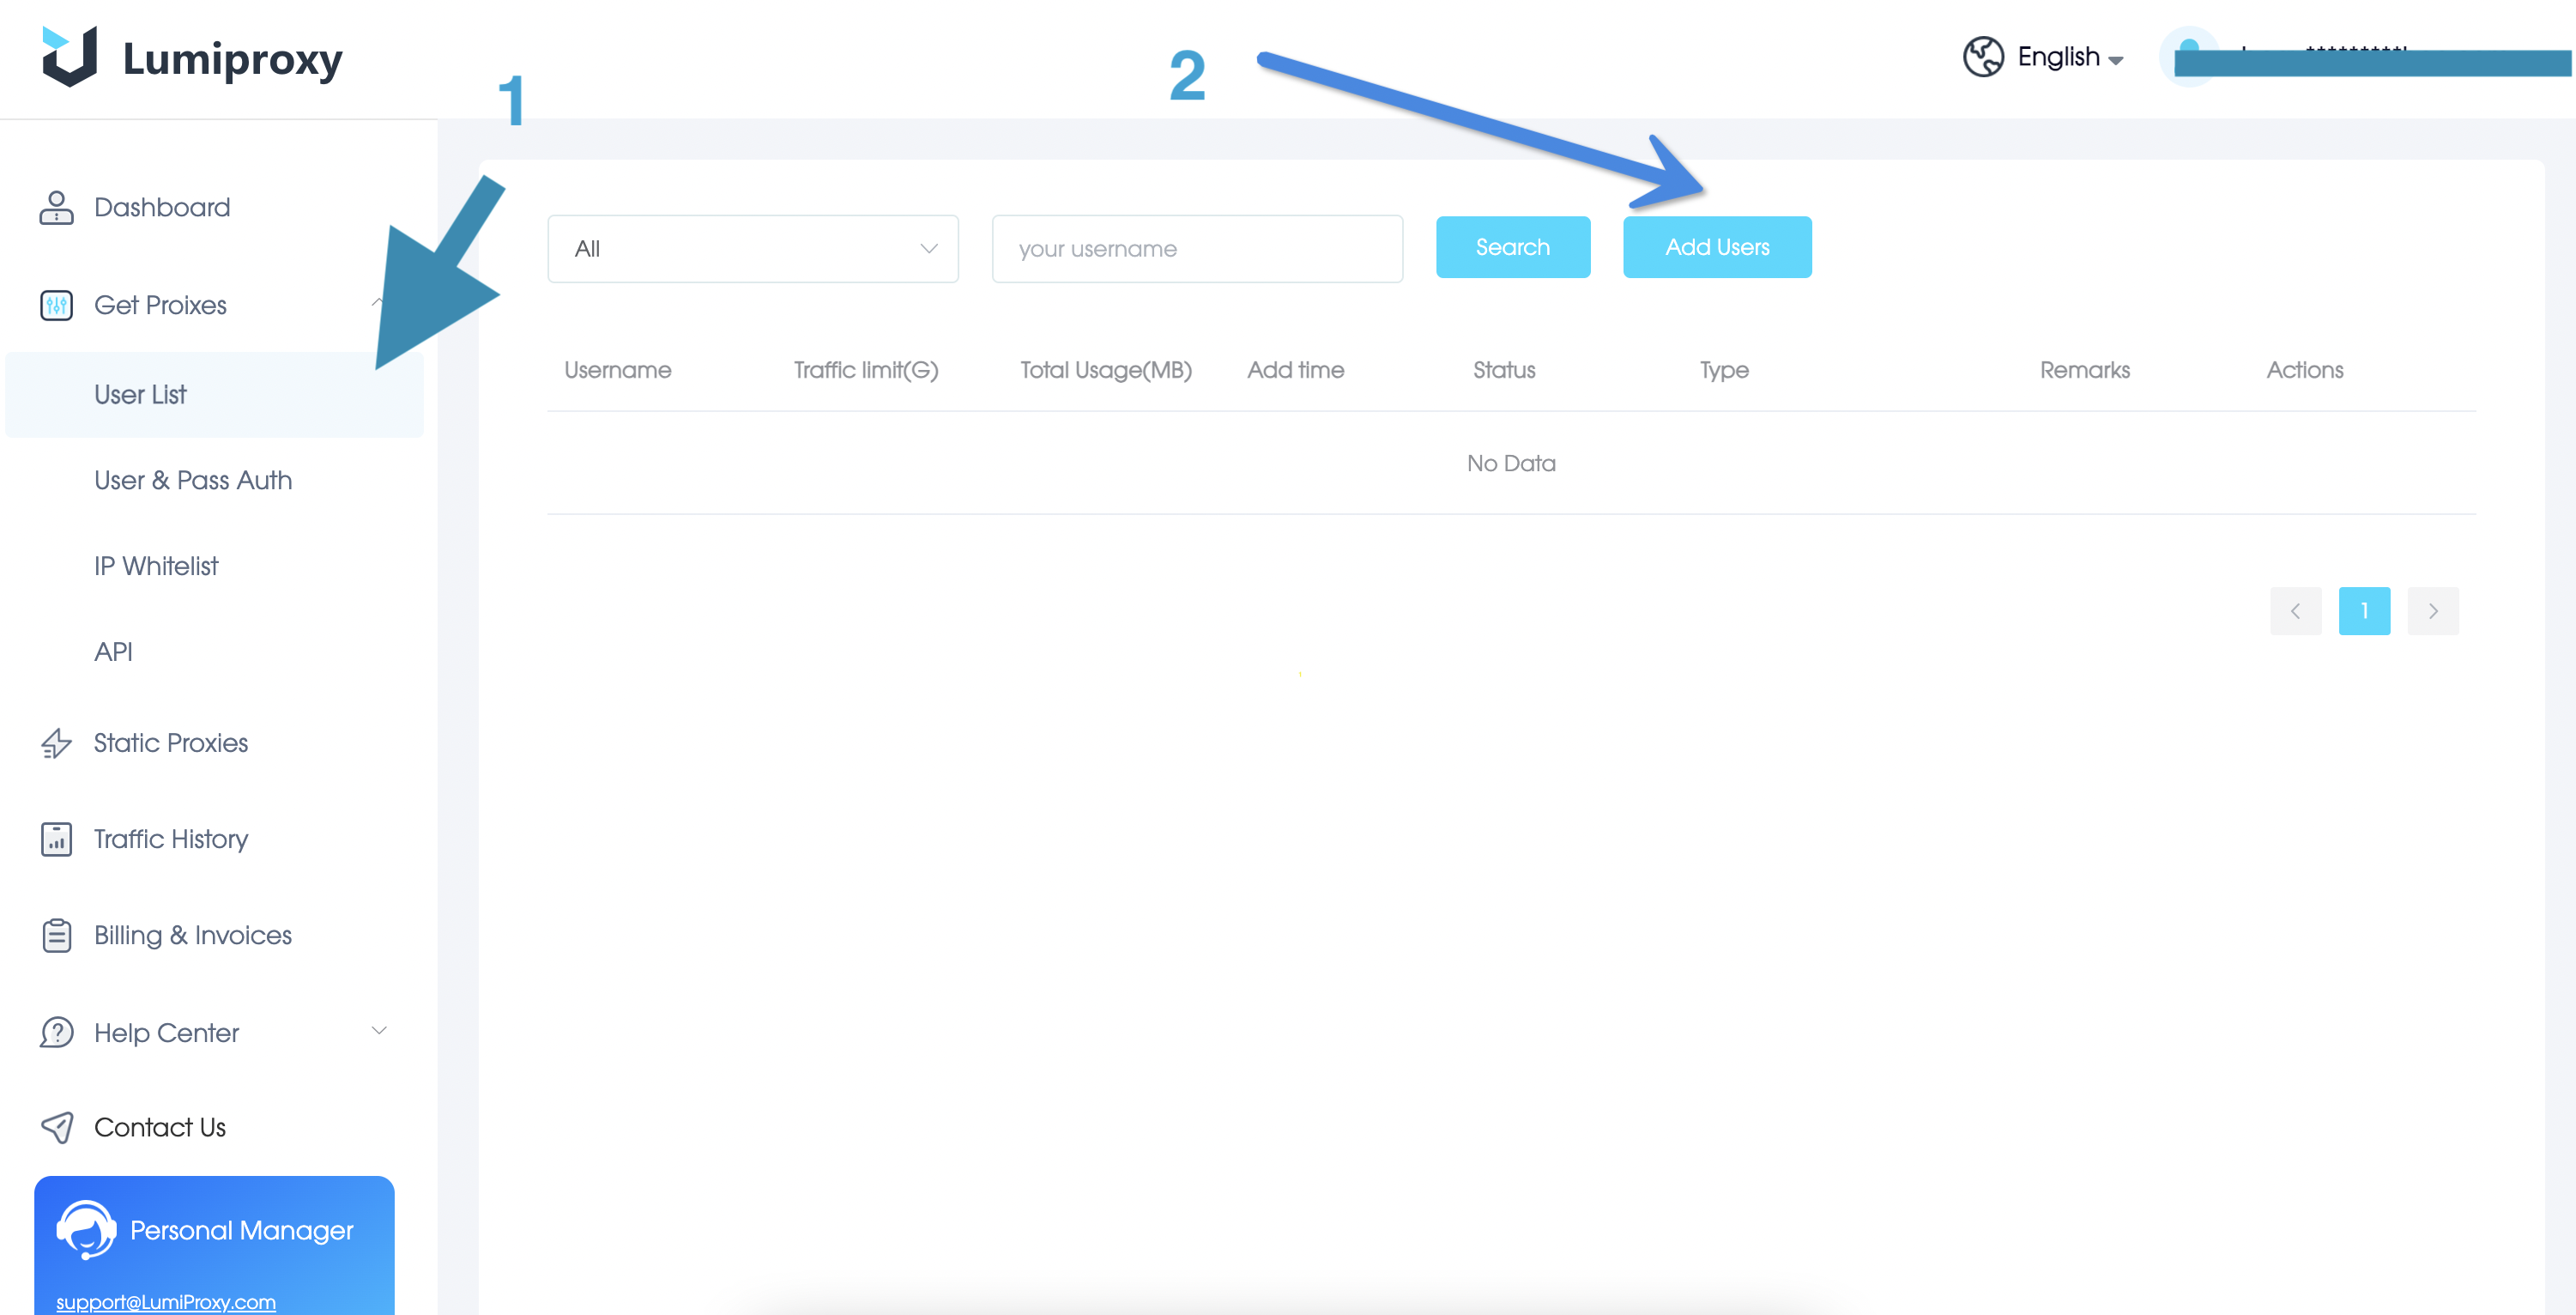
Task: Open the All filter dropdown
Action: [x=752, y=249]
